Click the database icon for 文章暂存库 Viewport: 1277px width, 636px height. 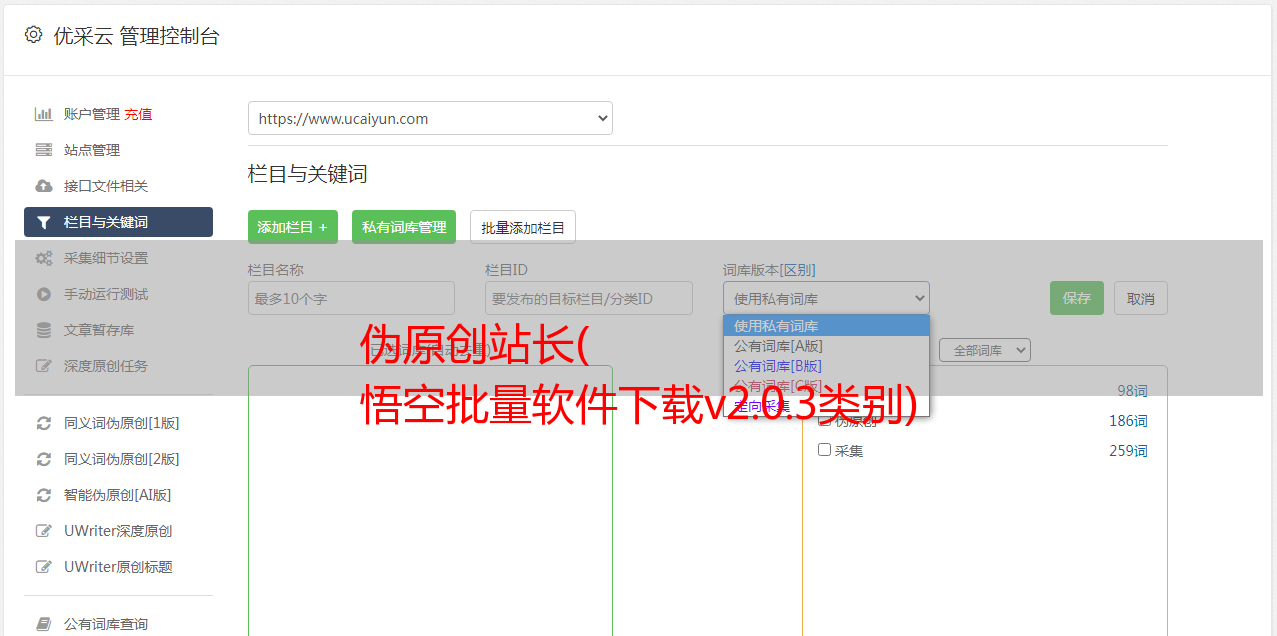point(44,330)
